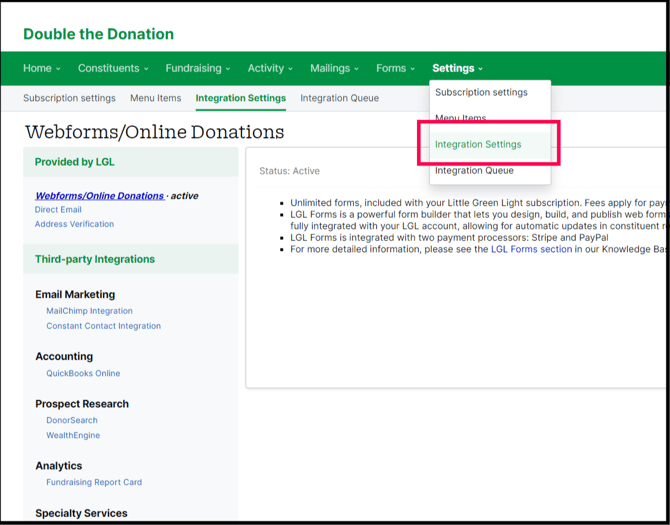
Task: Select QuickBooks Online under Accounting
Action: [x=83, y=373]
